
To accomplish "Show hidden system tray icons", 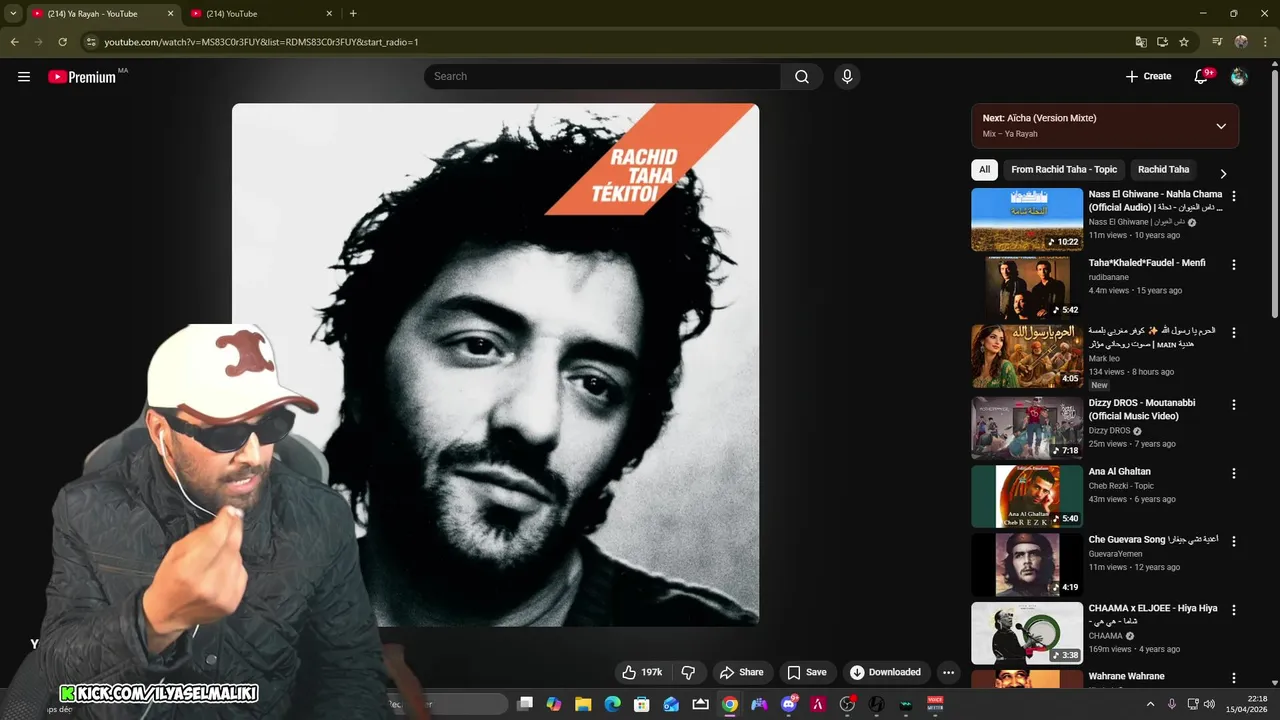I will click(1150, 704).
